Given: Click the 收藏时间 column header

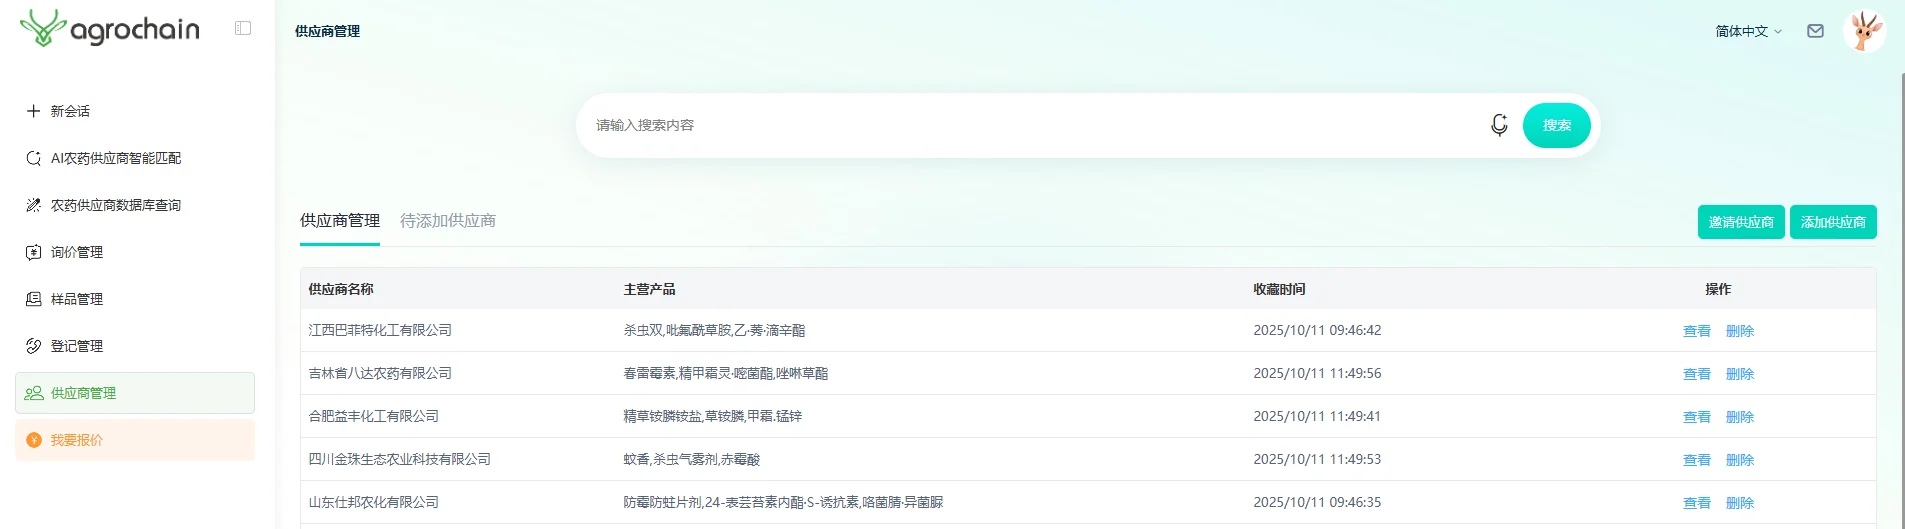Looking at the screenshot, I should click(1279, 289).
